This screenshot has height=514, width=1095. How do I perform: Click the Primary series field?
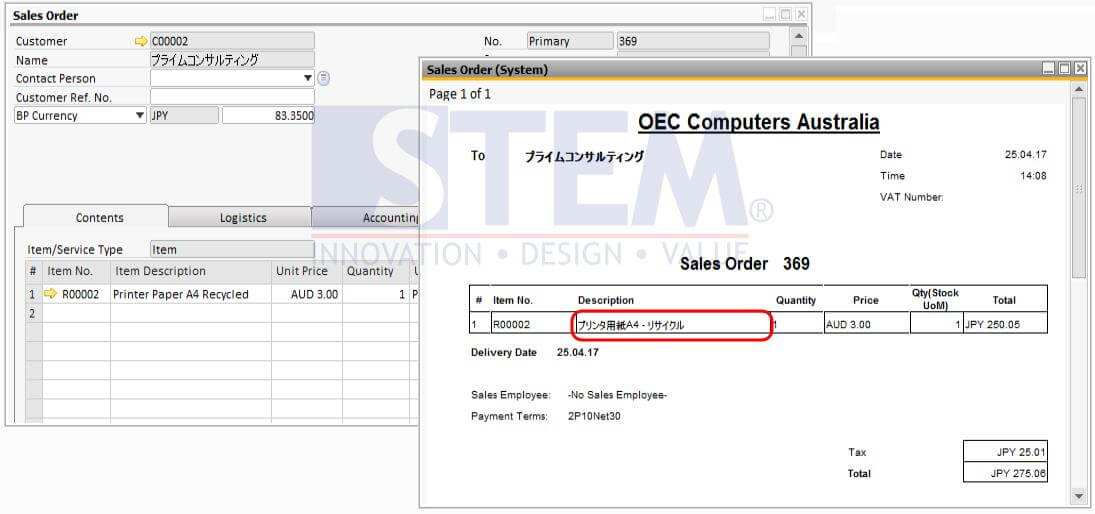tap(570, 41)
